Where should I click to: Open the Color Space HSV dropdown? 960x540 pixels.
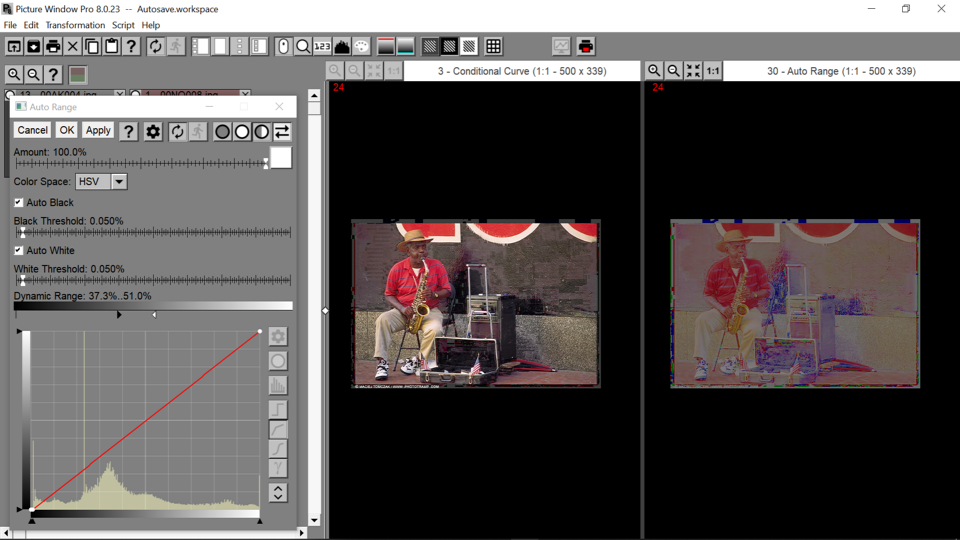click(119, 182)
